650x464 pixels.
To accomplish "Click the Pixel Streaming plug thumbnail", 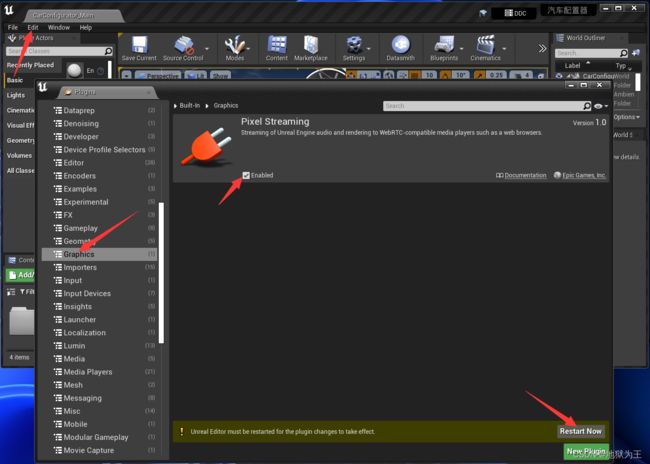I will click(207, 147).
